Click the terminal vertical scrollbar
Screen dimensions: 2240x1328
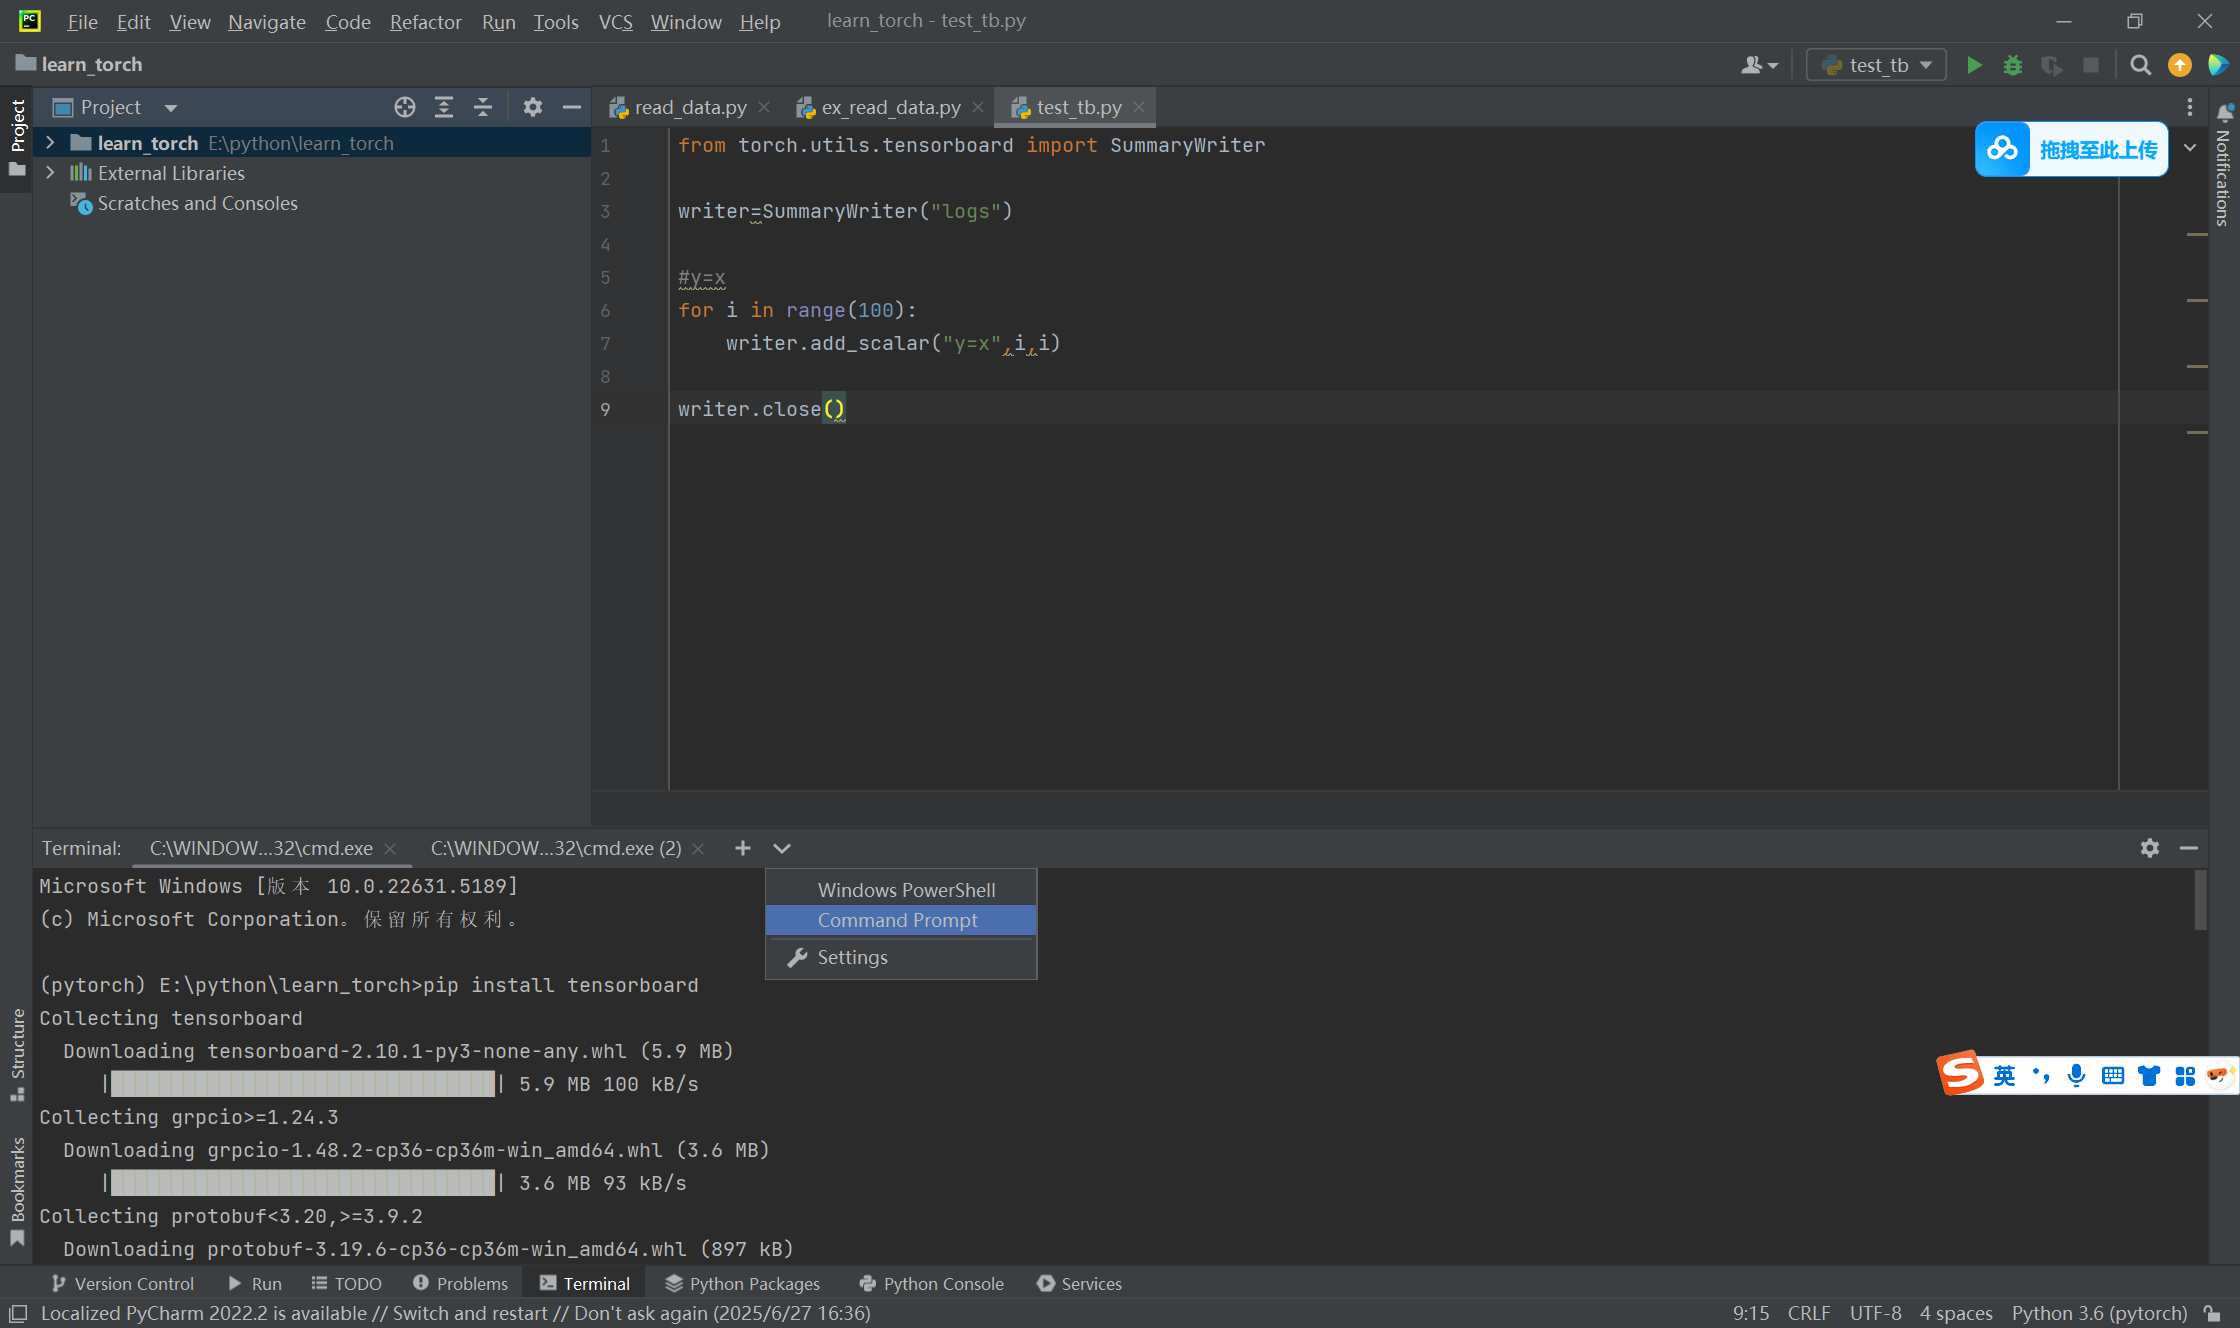click(x=2200, y=900)
